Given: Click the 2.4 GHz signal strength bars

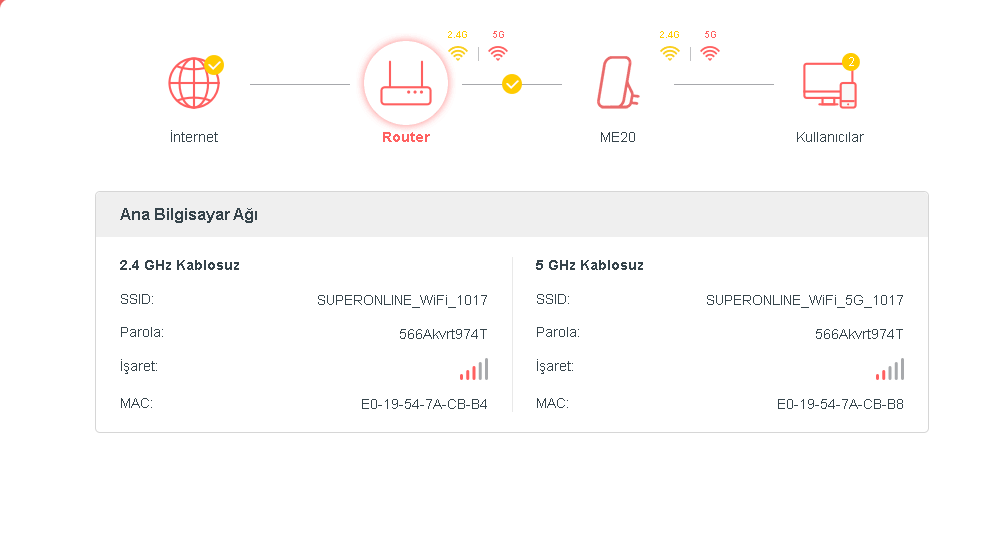Looking at the screenshot, I should [474, 370].
